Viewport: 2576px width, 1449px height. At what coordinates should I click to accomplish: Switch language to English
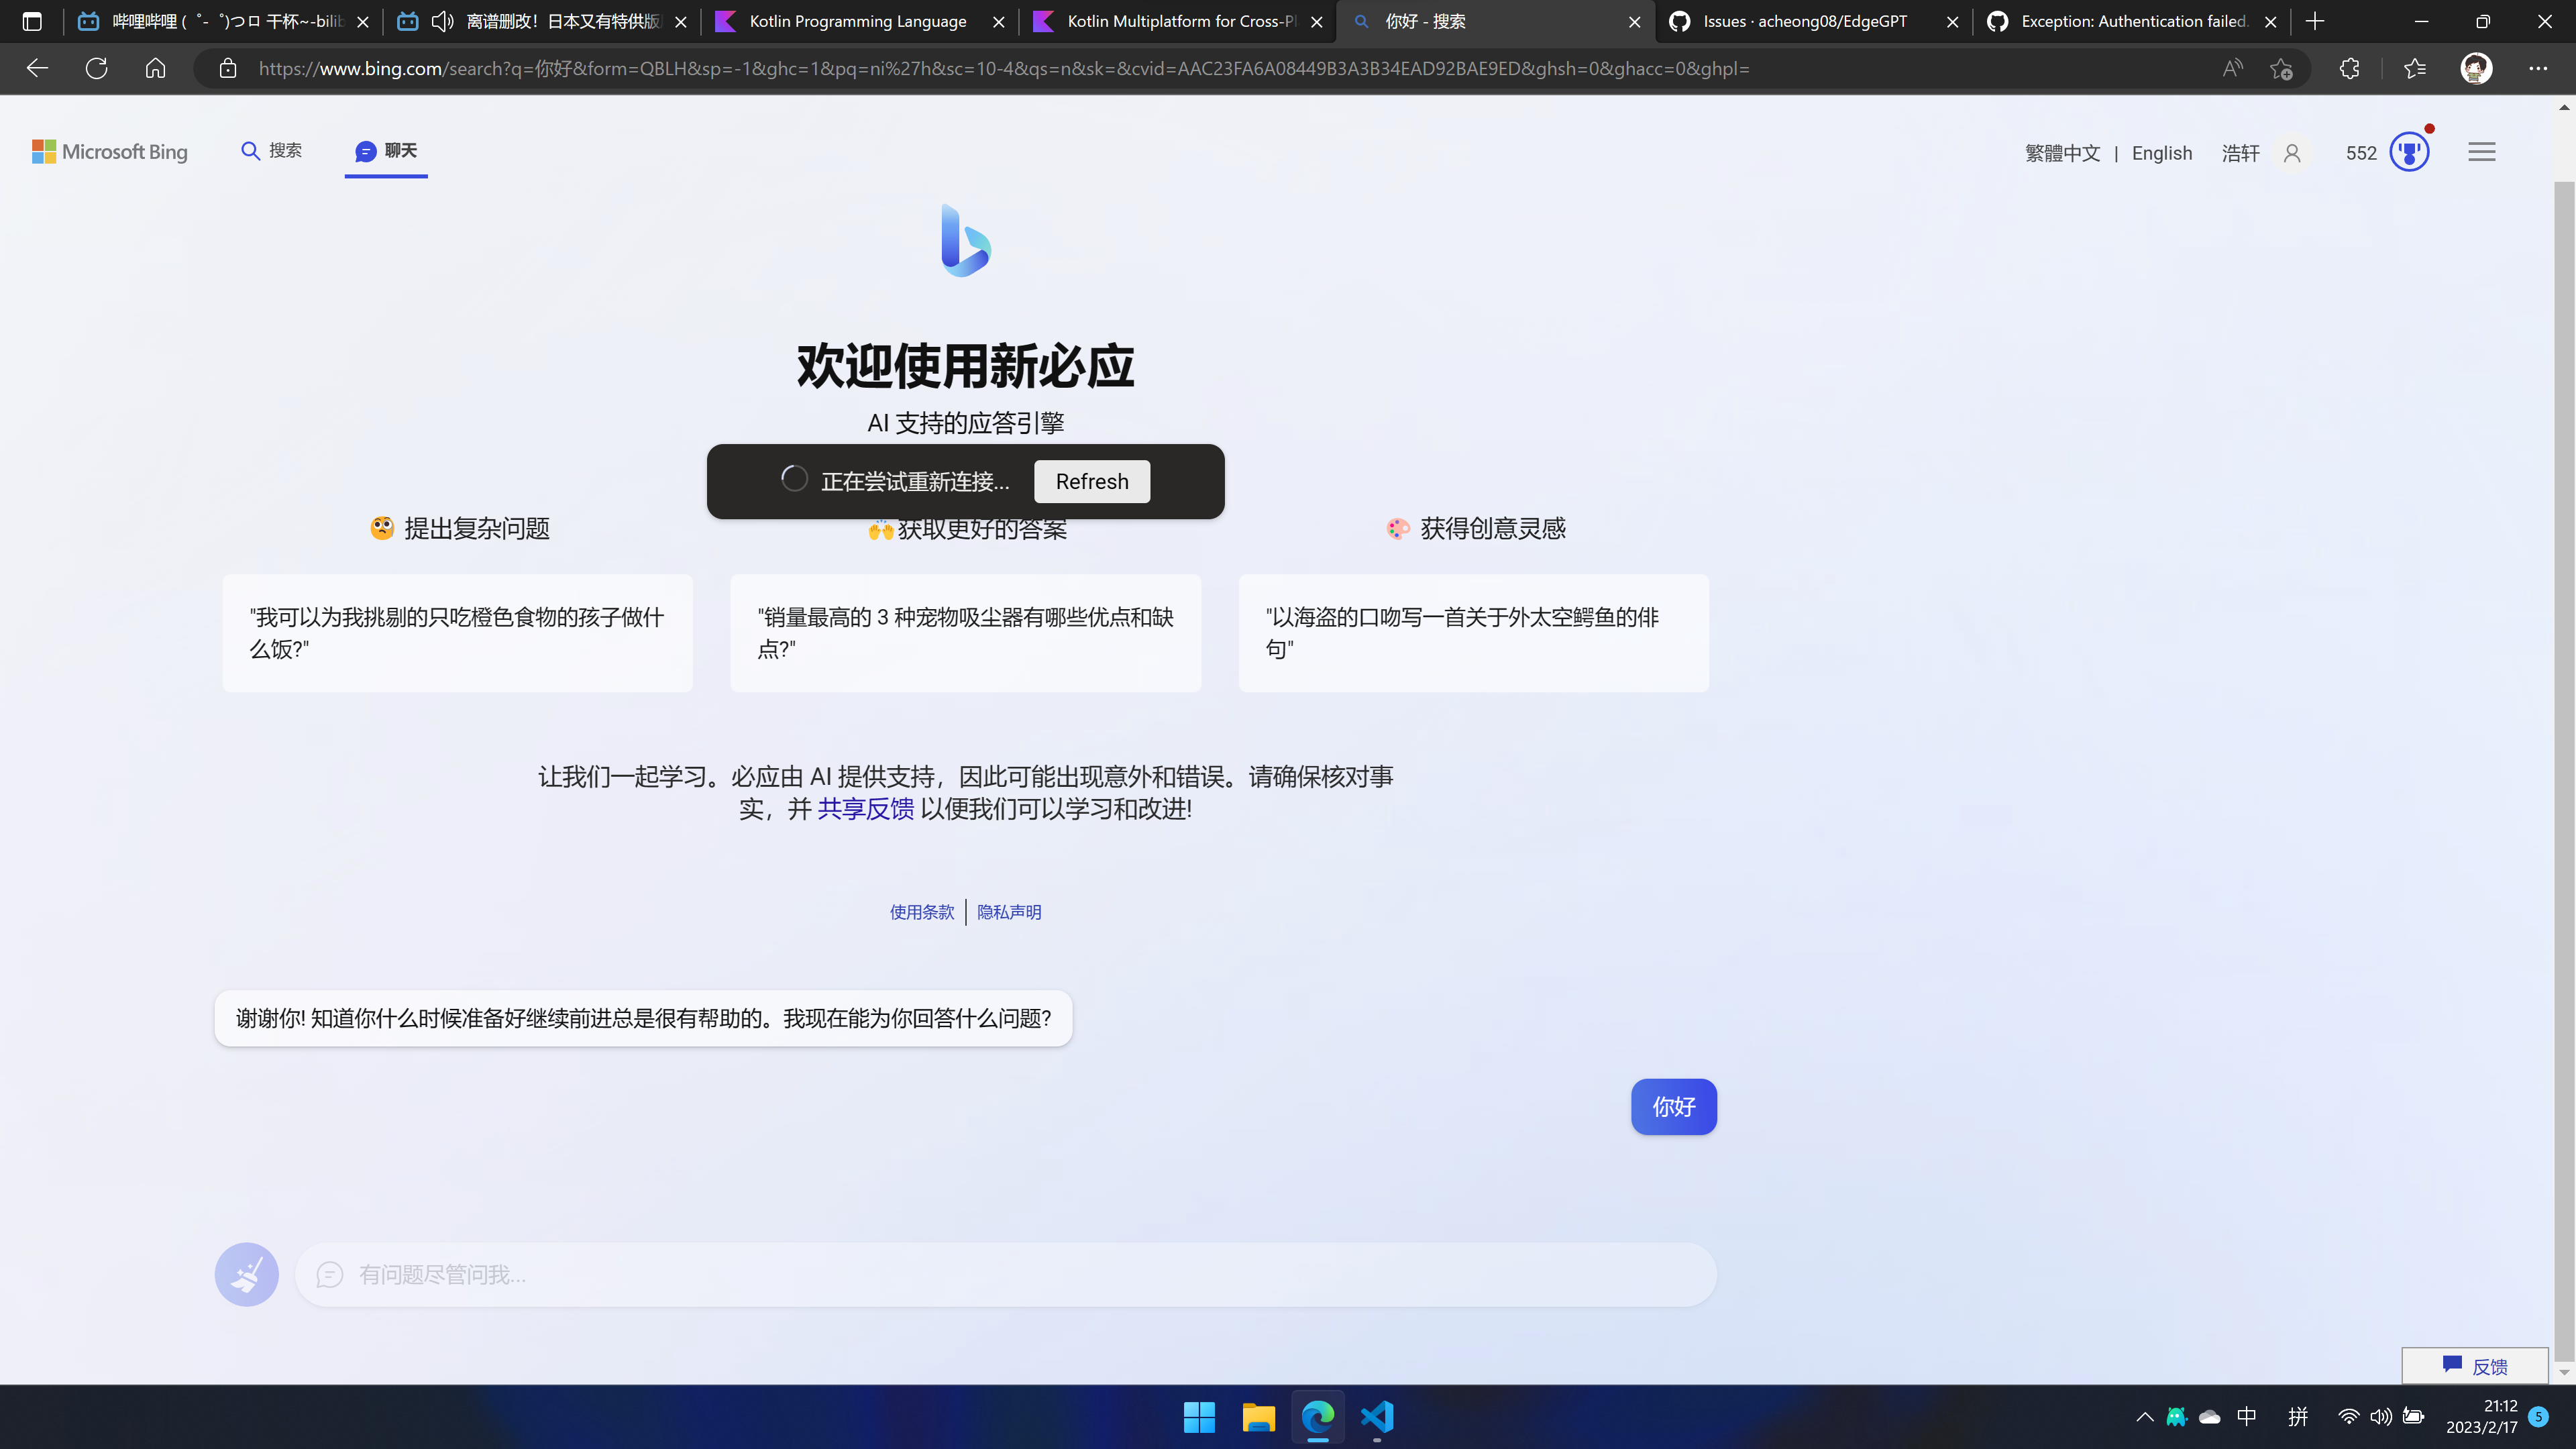[2162, 152]
